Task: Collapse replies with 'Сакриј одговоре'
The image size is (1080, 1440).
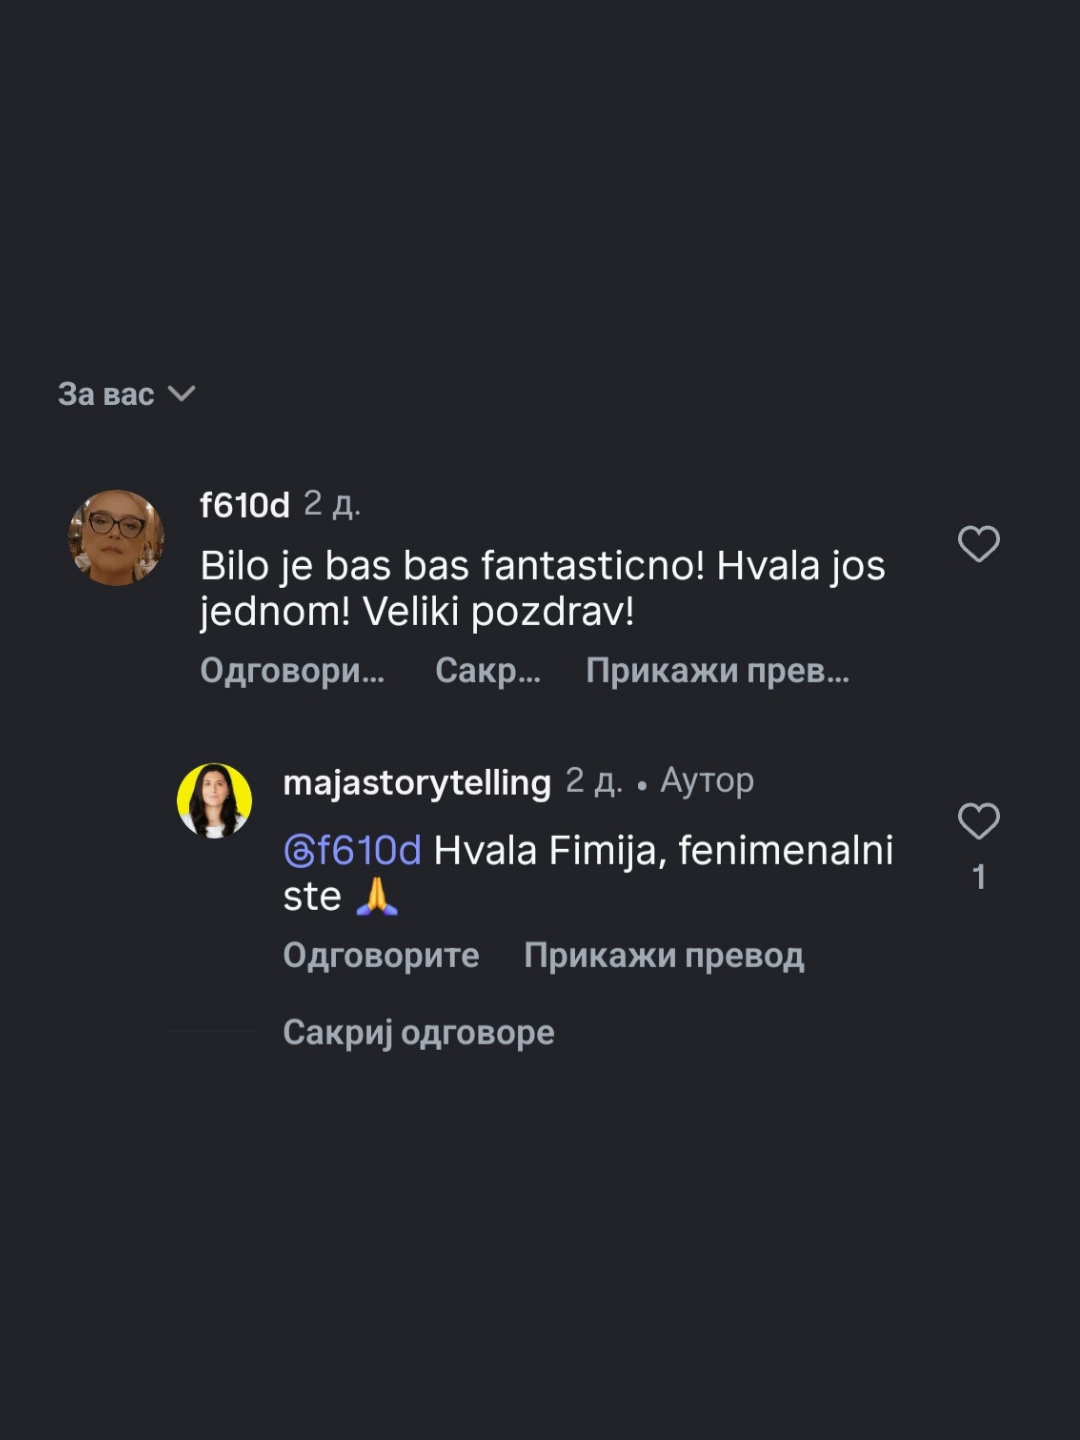Action: [x=418, y=1032]
